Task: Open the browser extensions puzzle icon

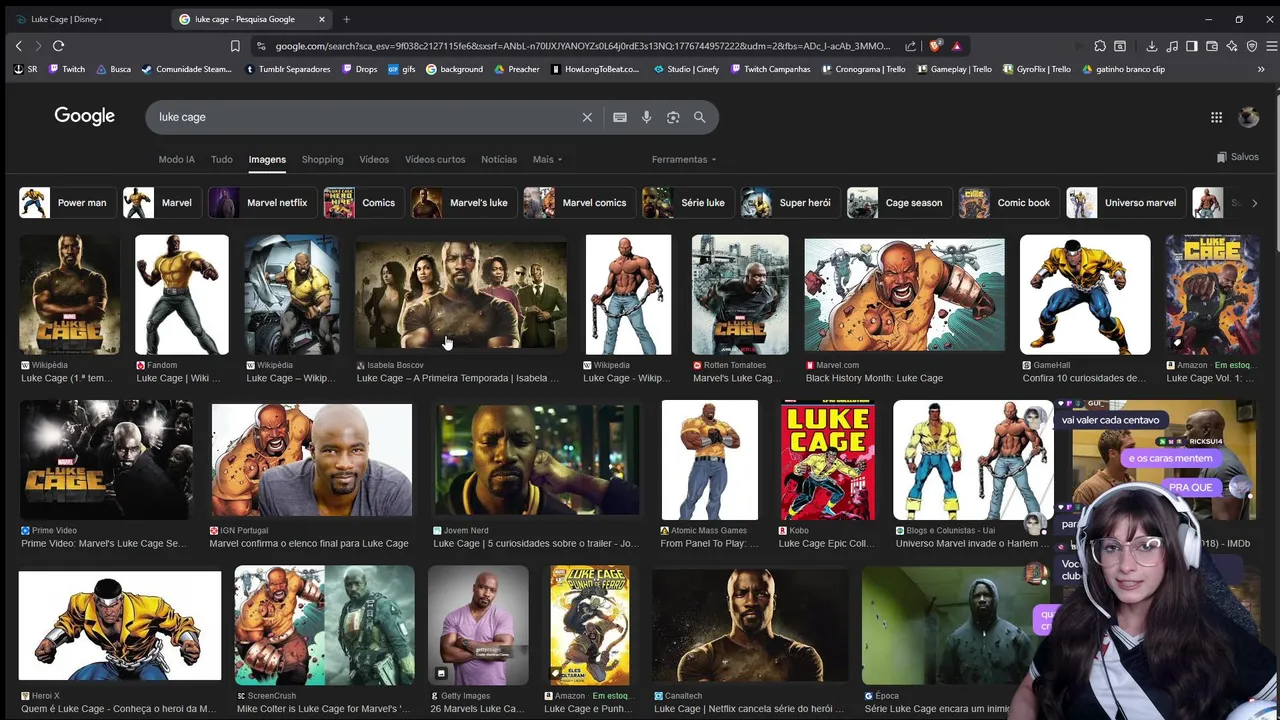Action: tap(1100, 46)
